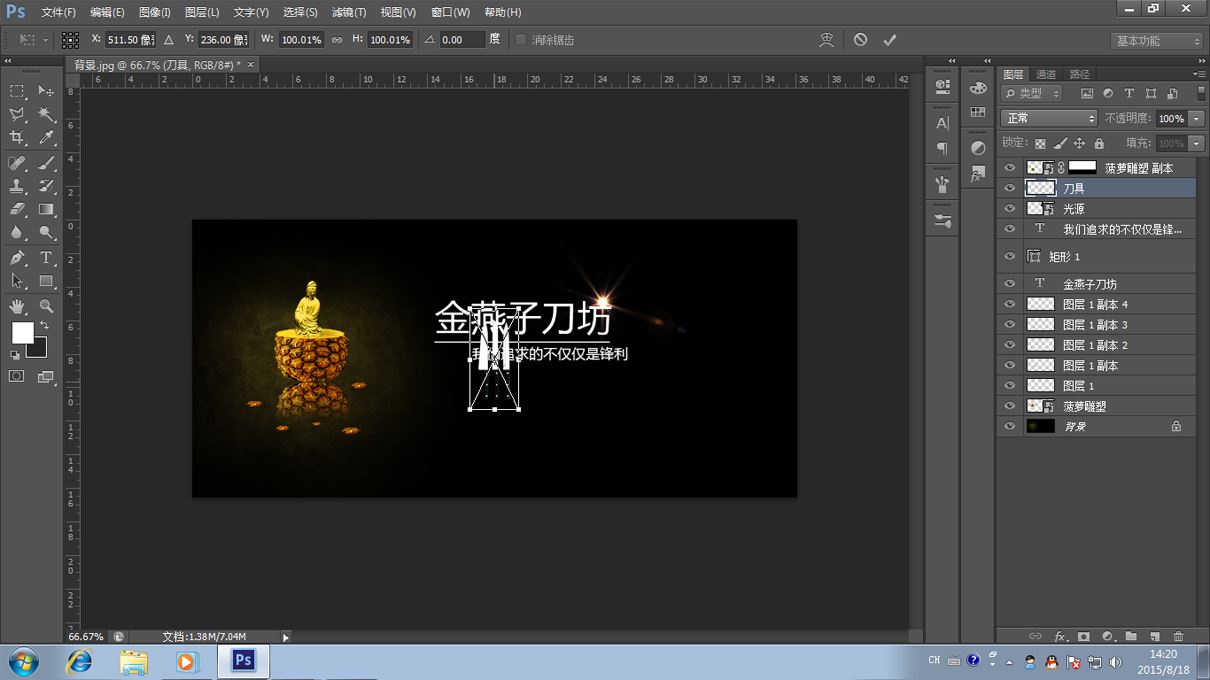Open the status bar info arrow
The image size is (1210, 680).
286,637
